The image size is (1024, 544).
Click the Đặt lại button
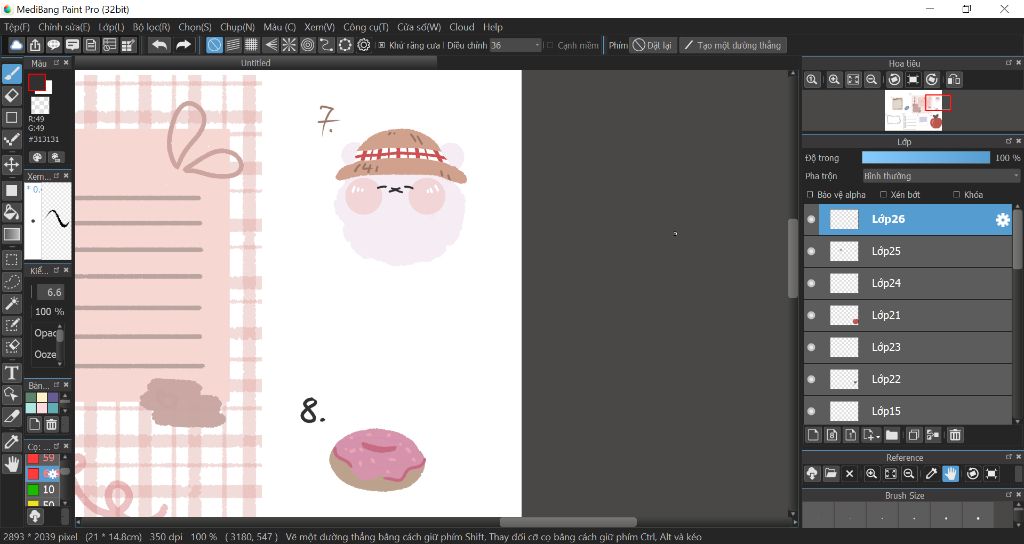pos(652,45)
